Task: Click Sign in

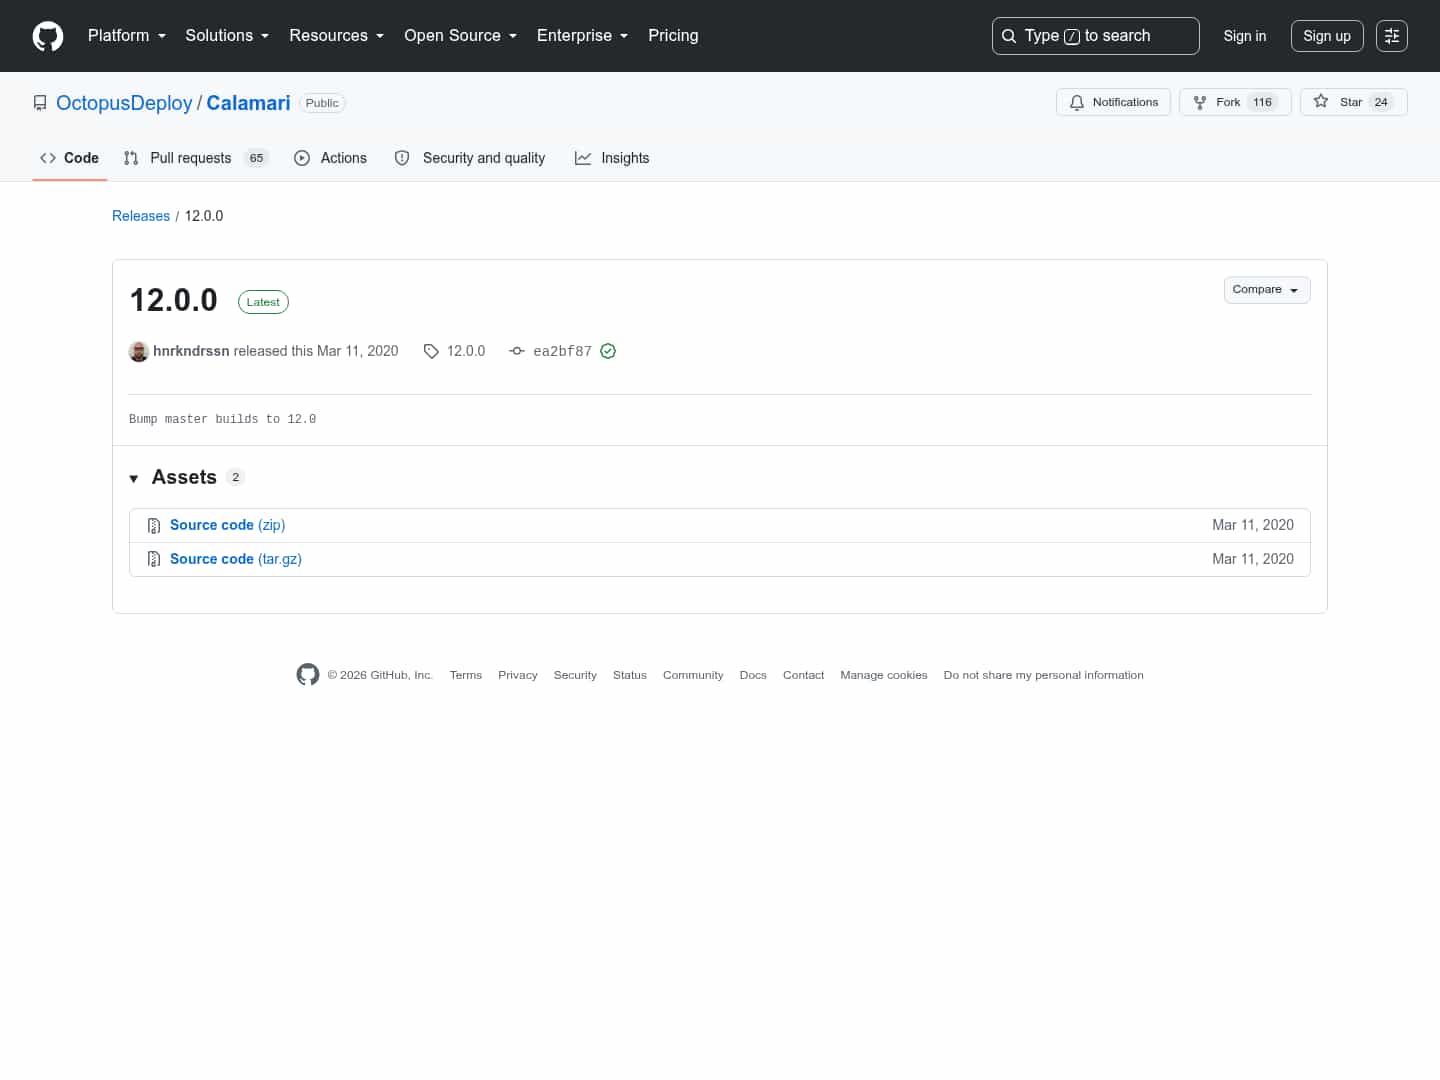Action: [1244, 36]
